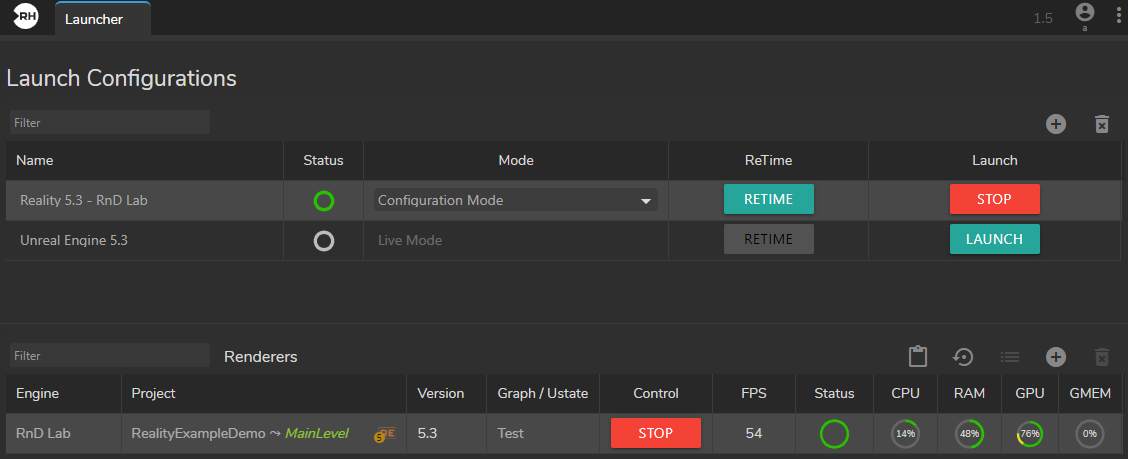Launch the Unreal Engine 5.3 configuration
Image resolution: width=1128 pixels, height=459 pixels.
point(994,239)
